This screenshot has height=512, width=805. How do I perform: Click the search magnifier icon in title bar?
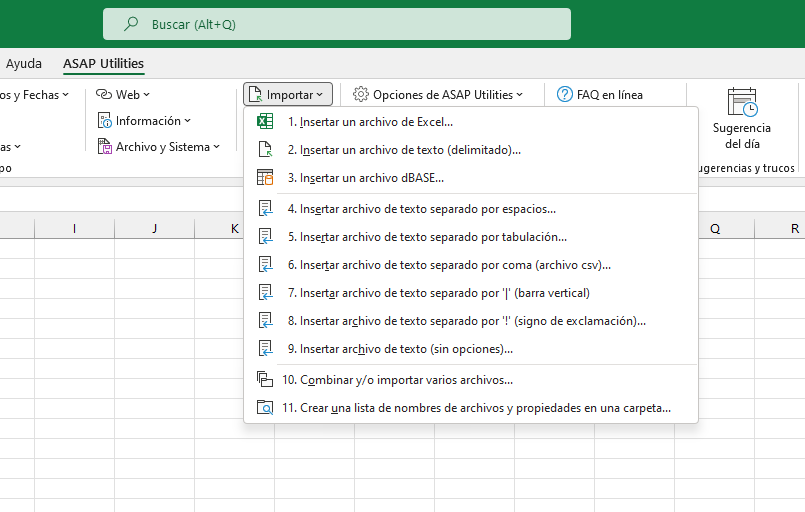(x=131, y=24)
